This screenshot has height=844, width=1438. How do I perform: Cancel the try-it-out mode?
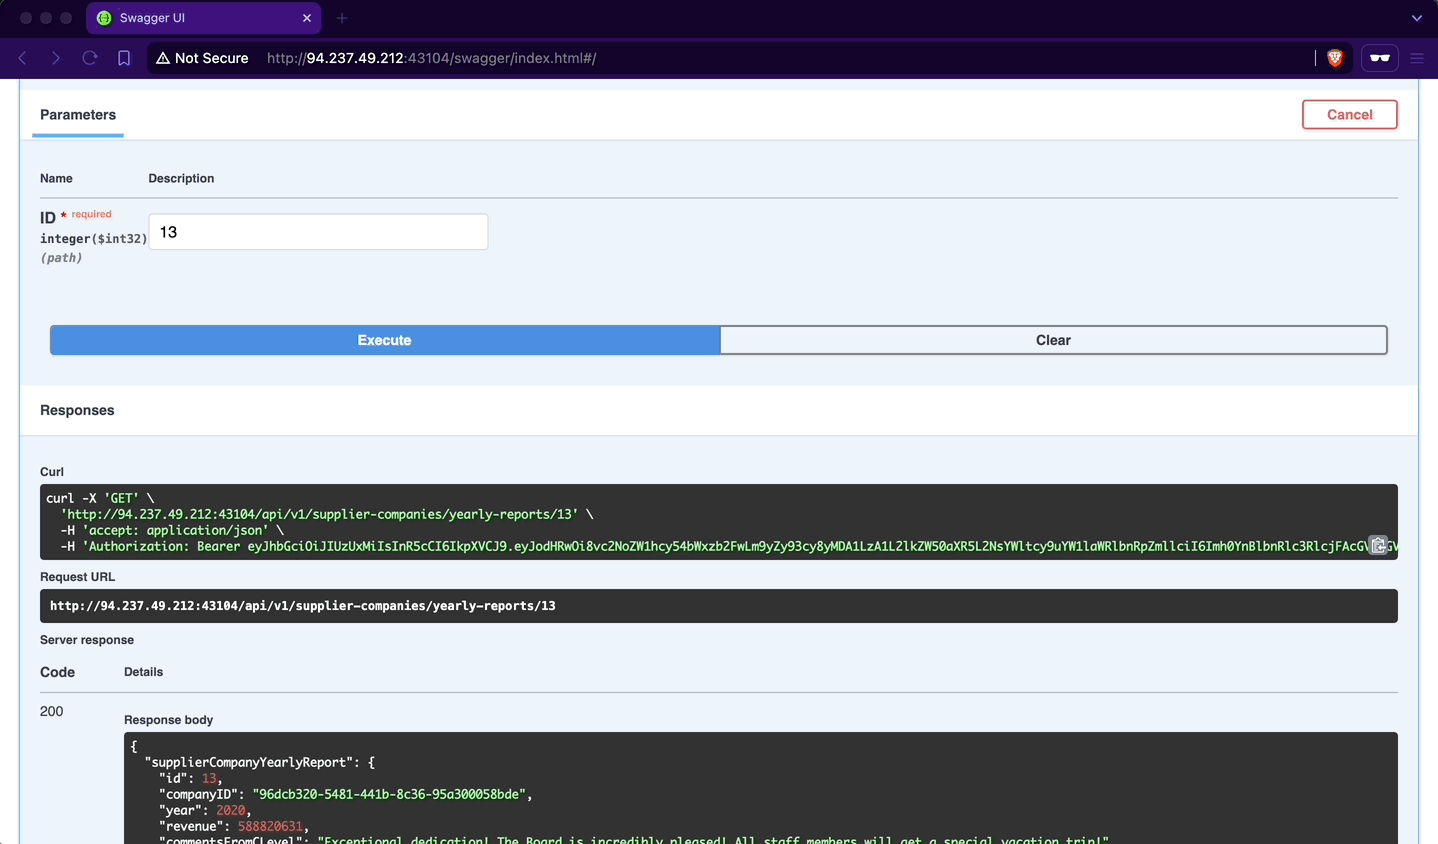(x=1349, y=114)
